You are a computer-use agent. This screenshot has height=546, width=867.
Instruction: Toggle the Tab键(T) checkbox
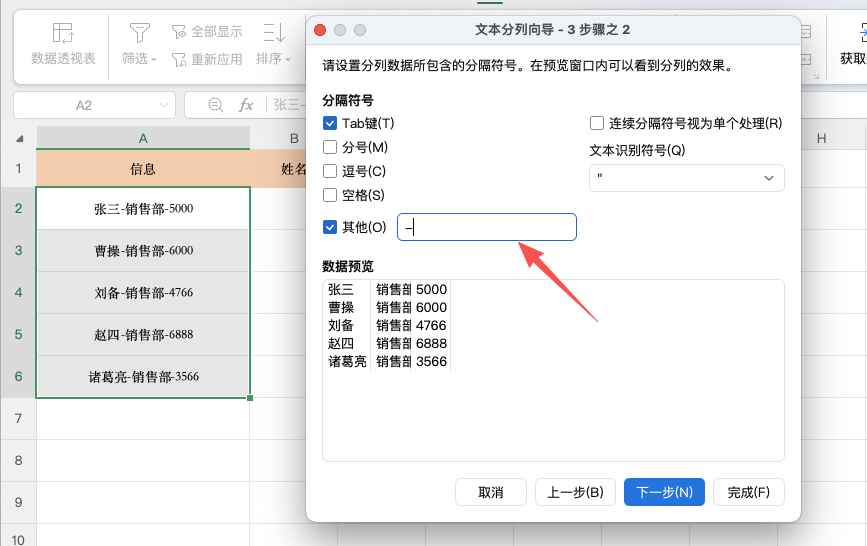tap(330, 123)
